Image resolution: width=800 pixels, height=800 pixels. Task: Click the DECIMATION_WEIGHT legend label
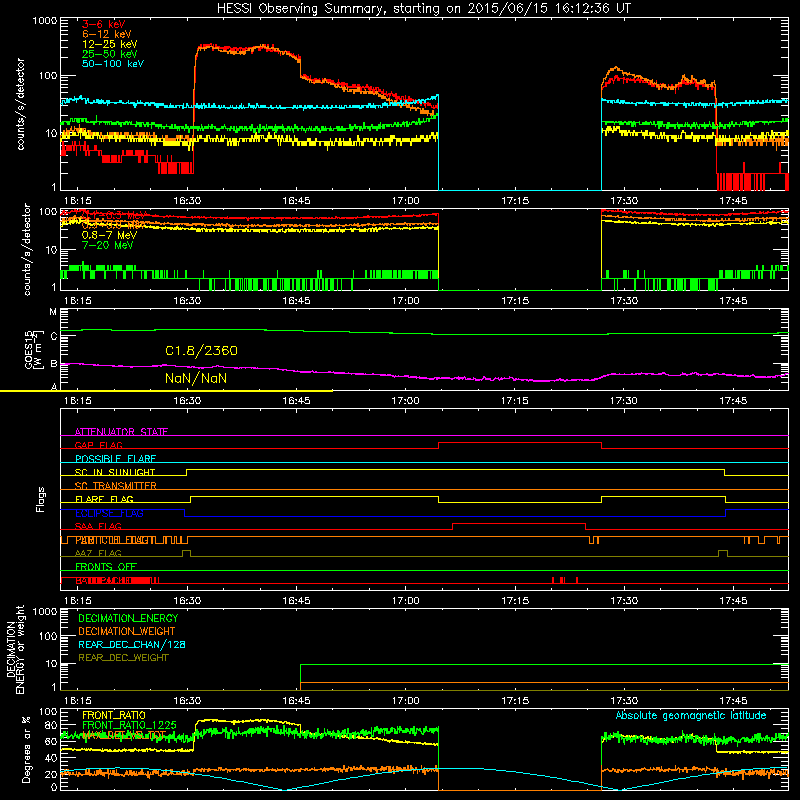127,631
